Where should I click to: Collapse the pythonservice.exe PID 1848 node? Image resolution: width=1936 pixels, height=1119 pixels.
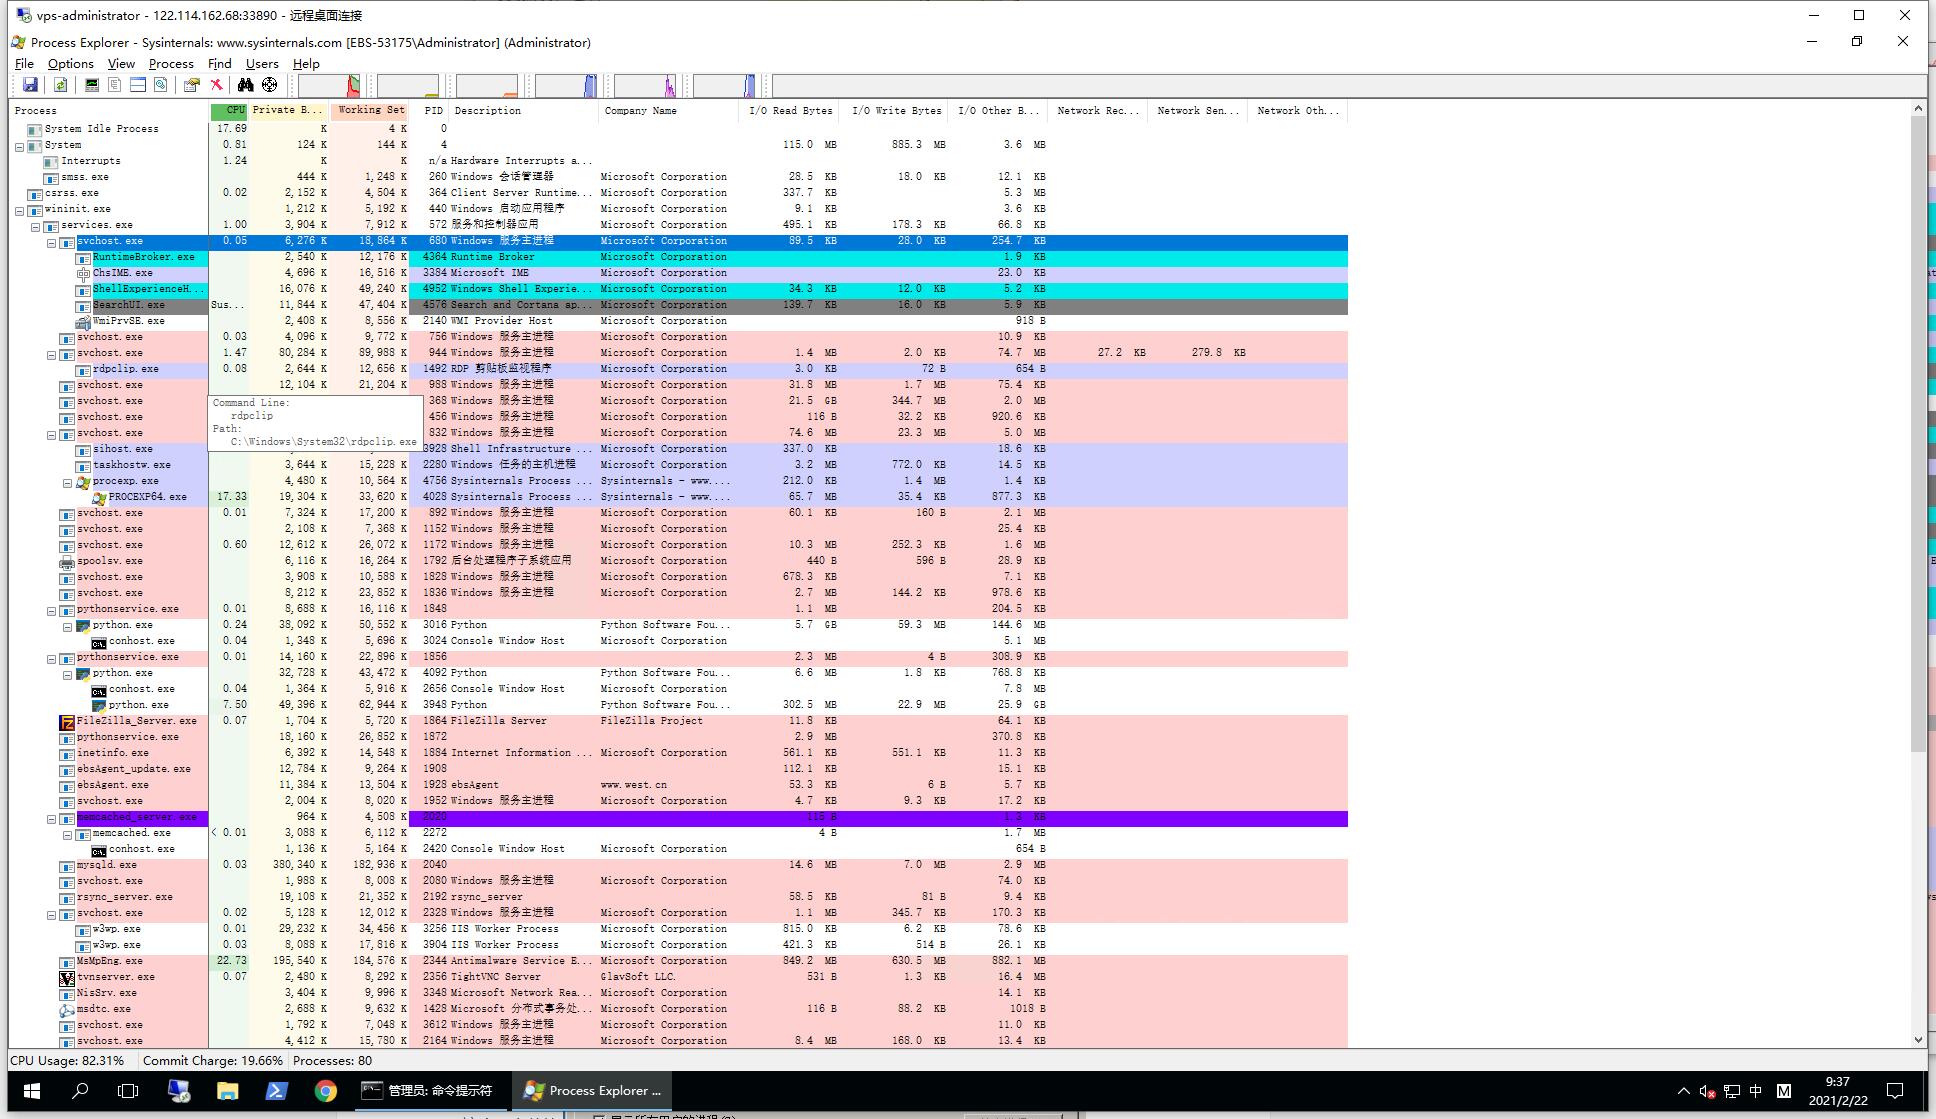pos(51,610)
